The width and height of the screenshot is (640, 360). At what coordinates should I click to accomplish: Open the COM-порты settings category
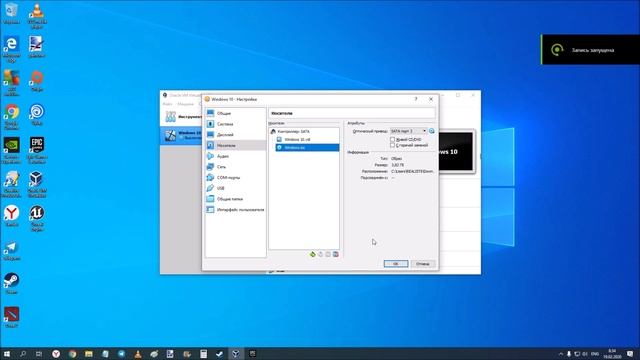pyautogui.click(x=236, y=178)
